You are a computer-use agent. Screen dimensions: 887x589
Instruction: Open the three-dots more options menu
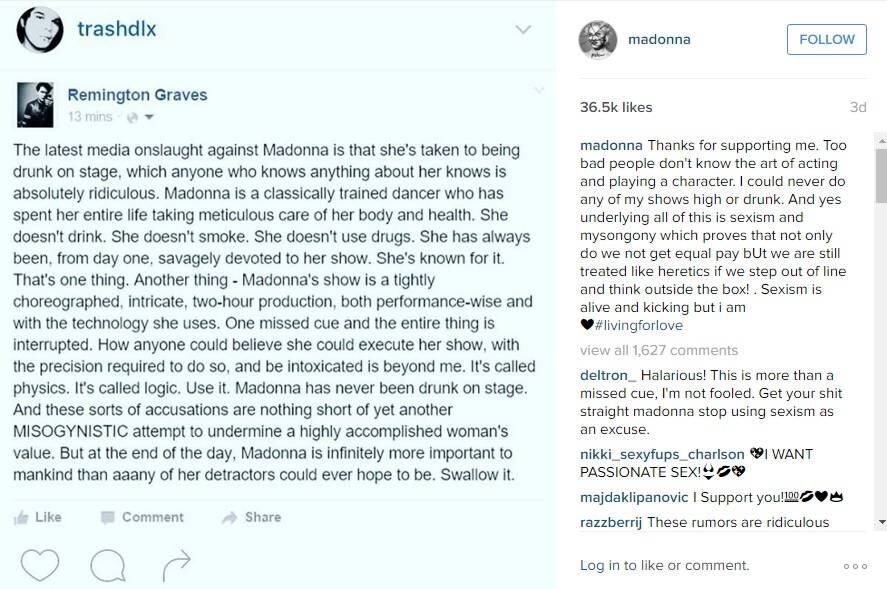[x=855, y=566]
